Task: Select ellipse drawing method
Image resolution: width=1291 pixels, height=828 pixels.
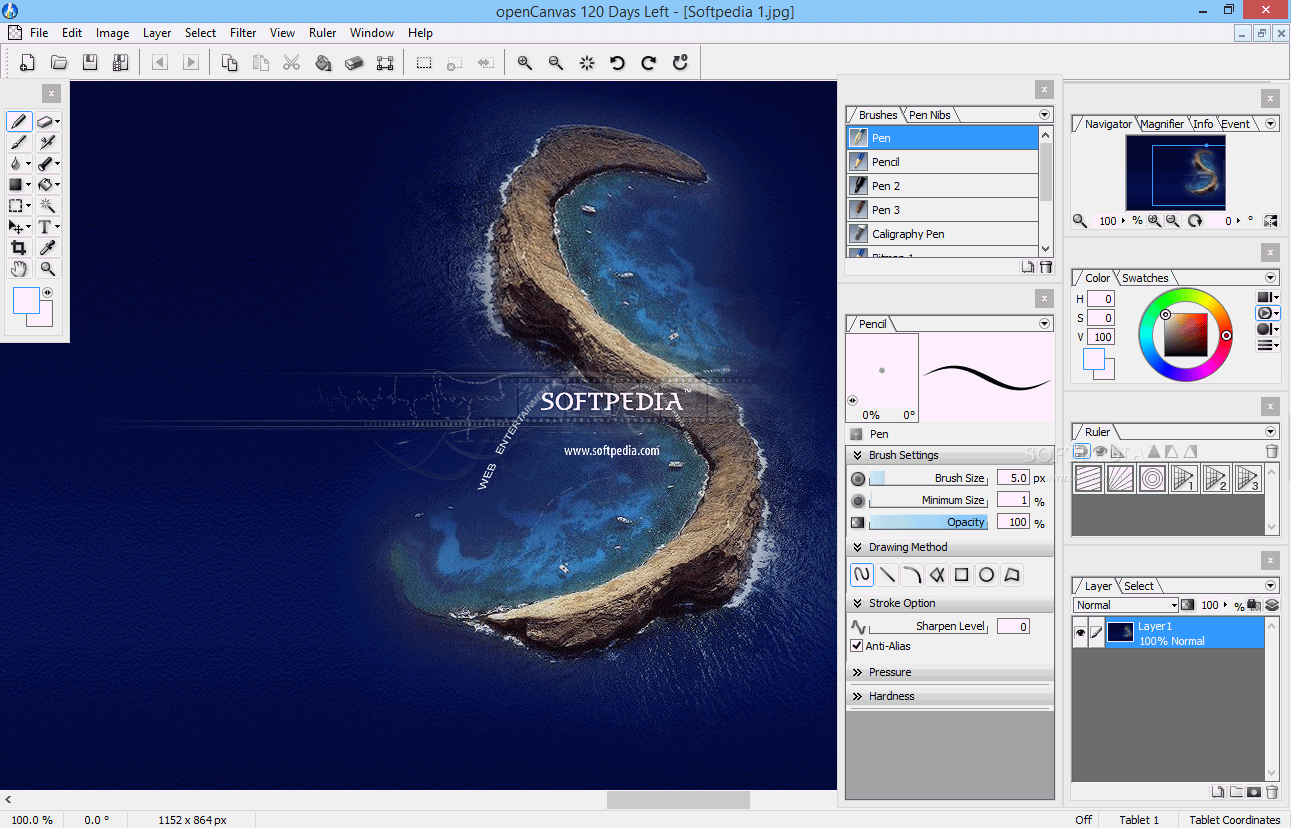Action: 987,575
